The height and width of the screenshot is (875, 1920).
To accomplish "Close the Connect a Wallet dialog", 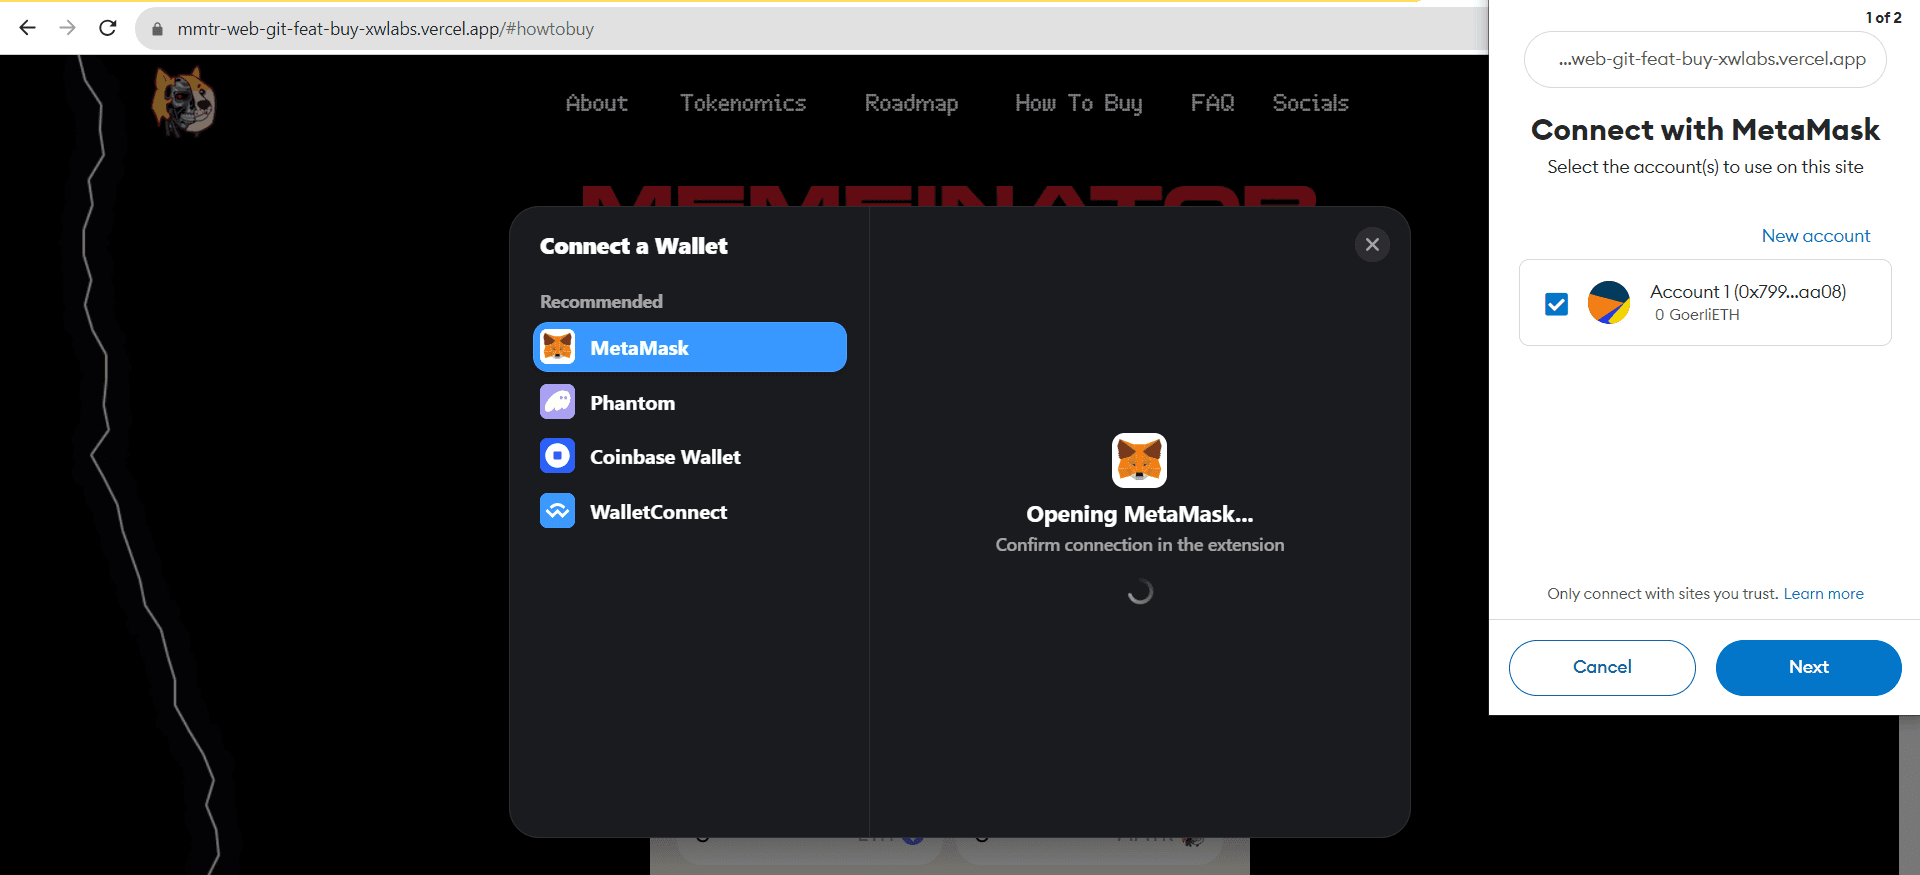I will click(x=1372, y=245).
